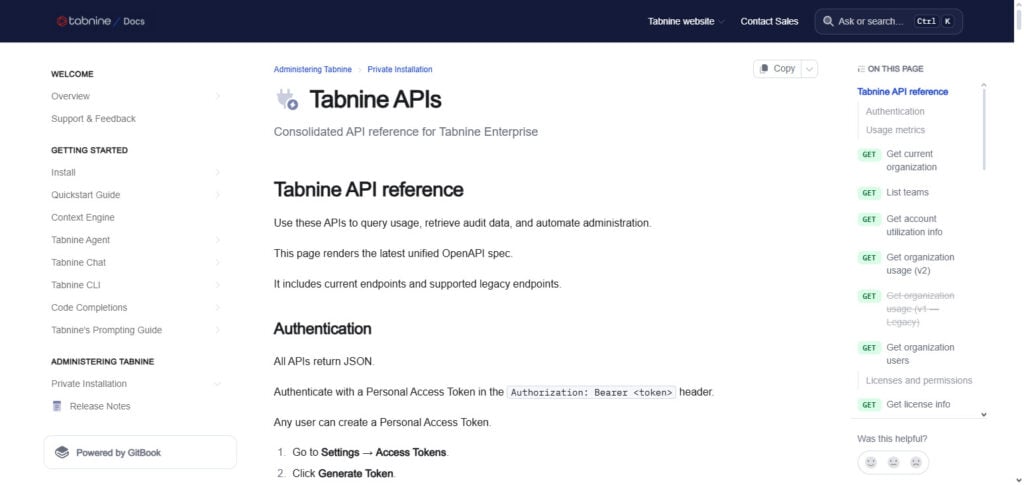
Task: Jump to Get organization usage (v2)
Action: coord(920,264)
